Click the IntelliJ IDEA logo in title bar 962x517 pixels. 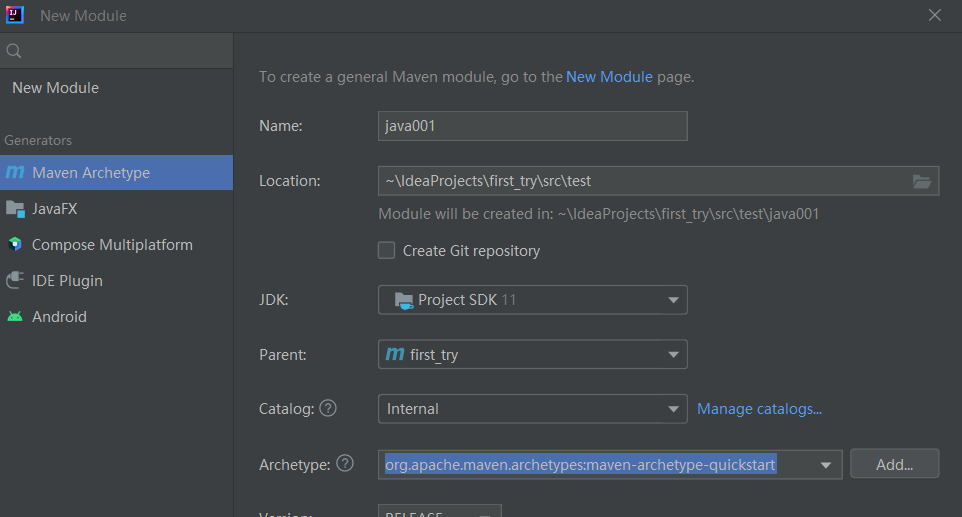14,15
